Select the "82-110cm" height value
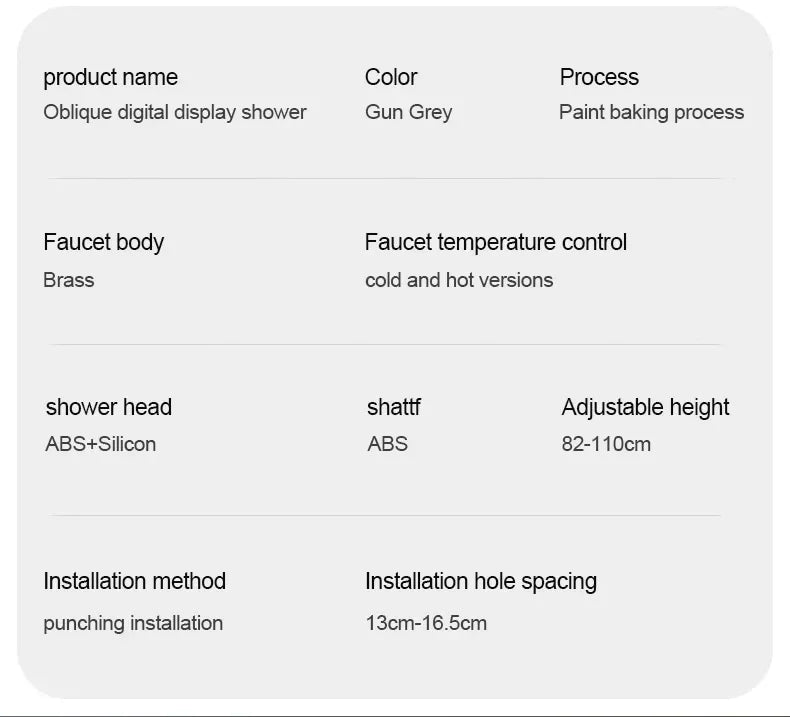 coord(606,444)
